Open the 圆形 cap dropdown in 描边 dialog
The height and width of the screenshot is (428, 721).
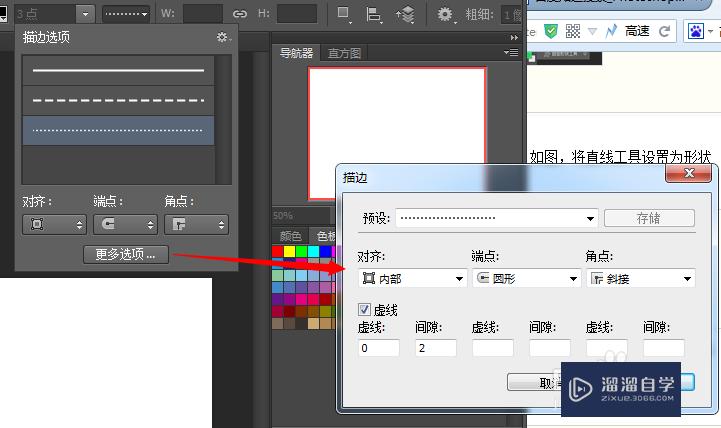click(526, 279)
